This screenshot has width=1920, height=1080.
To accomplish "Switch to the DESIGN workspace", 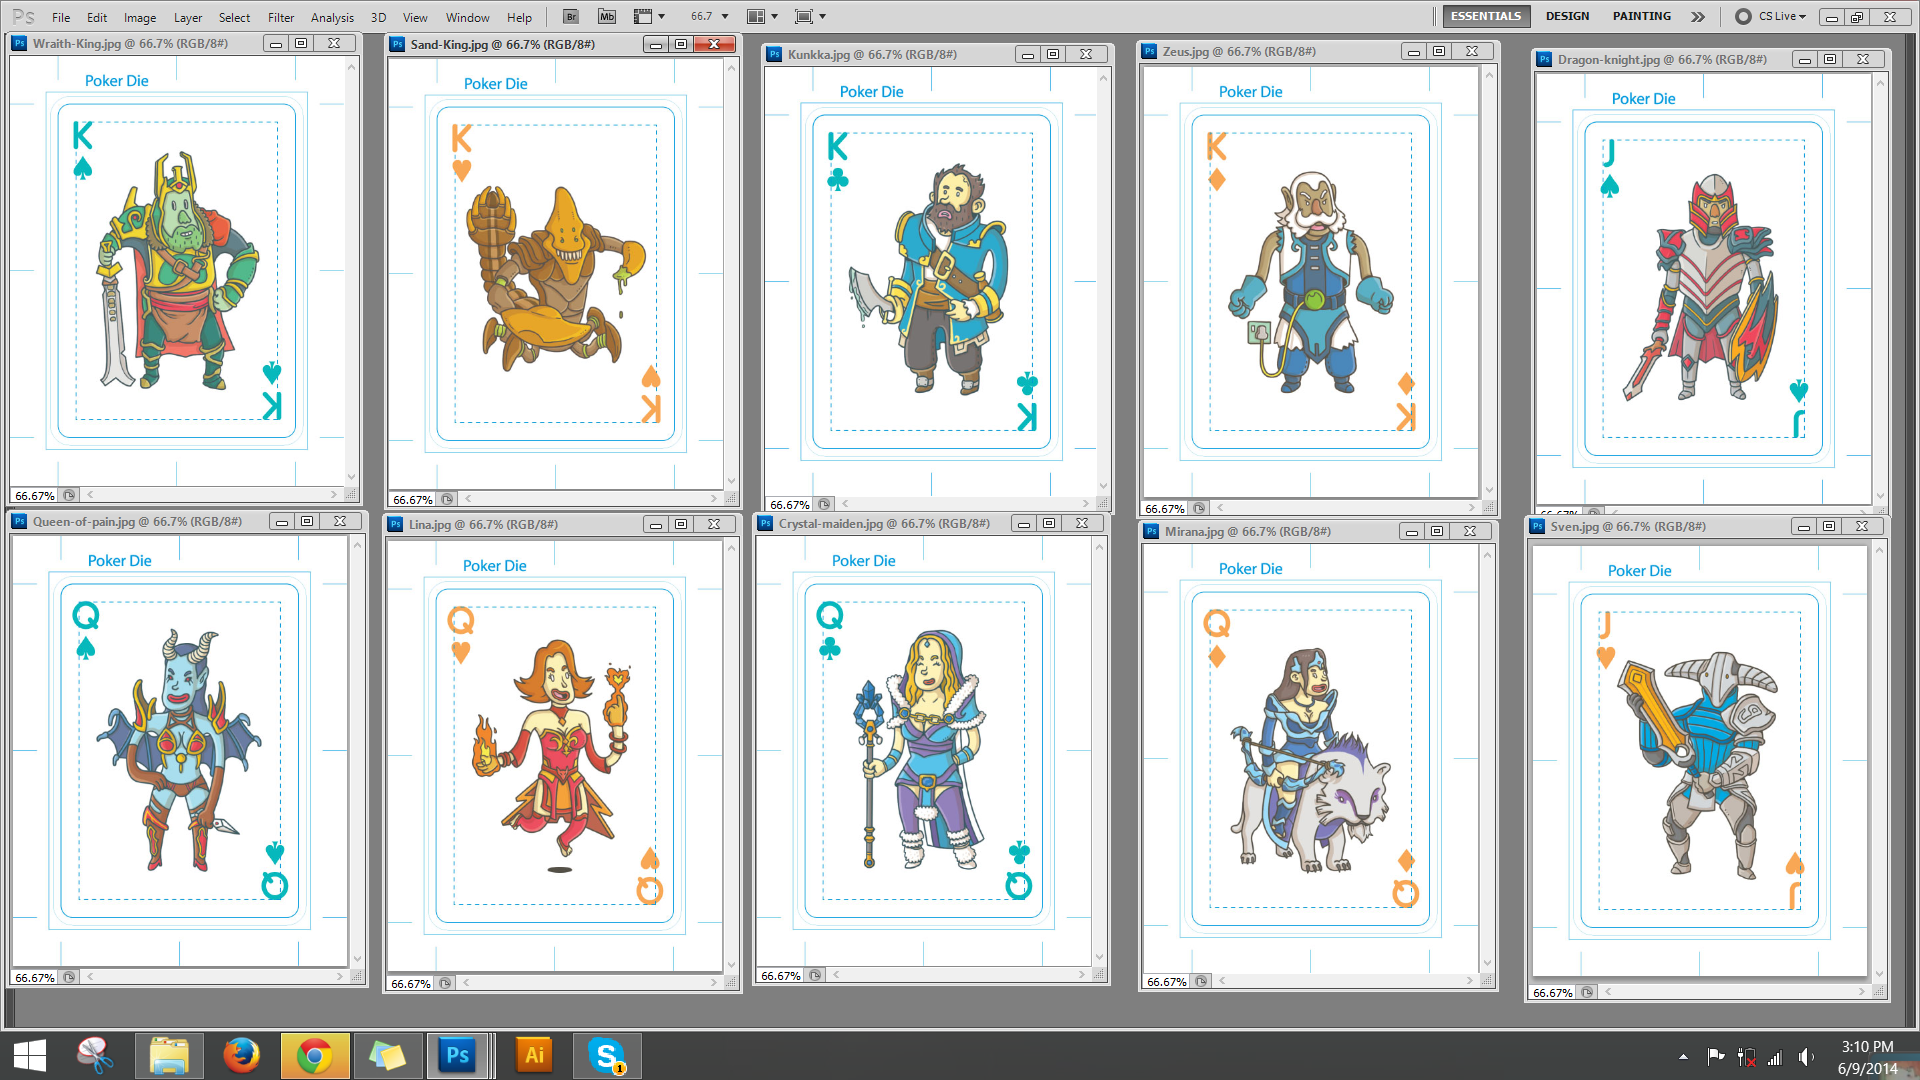I will point(1566,16).
